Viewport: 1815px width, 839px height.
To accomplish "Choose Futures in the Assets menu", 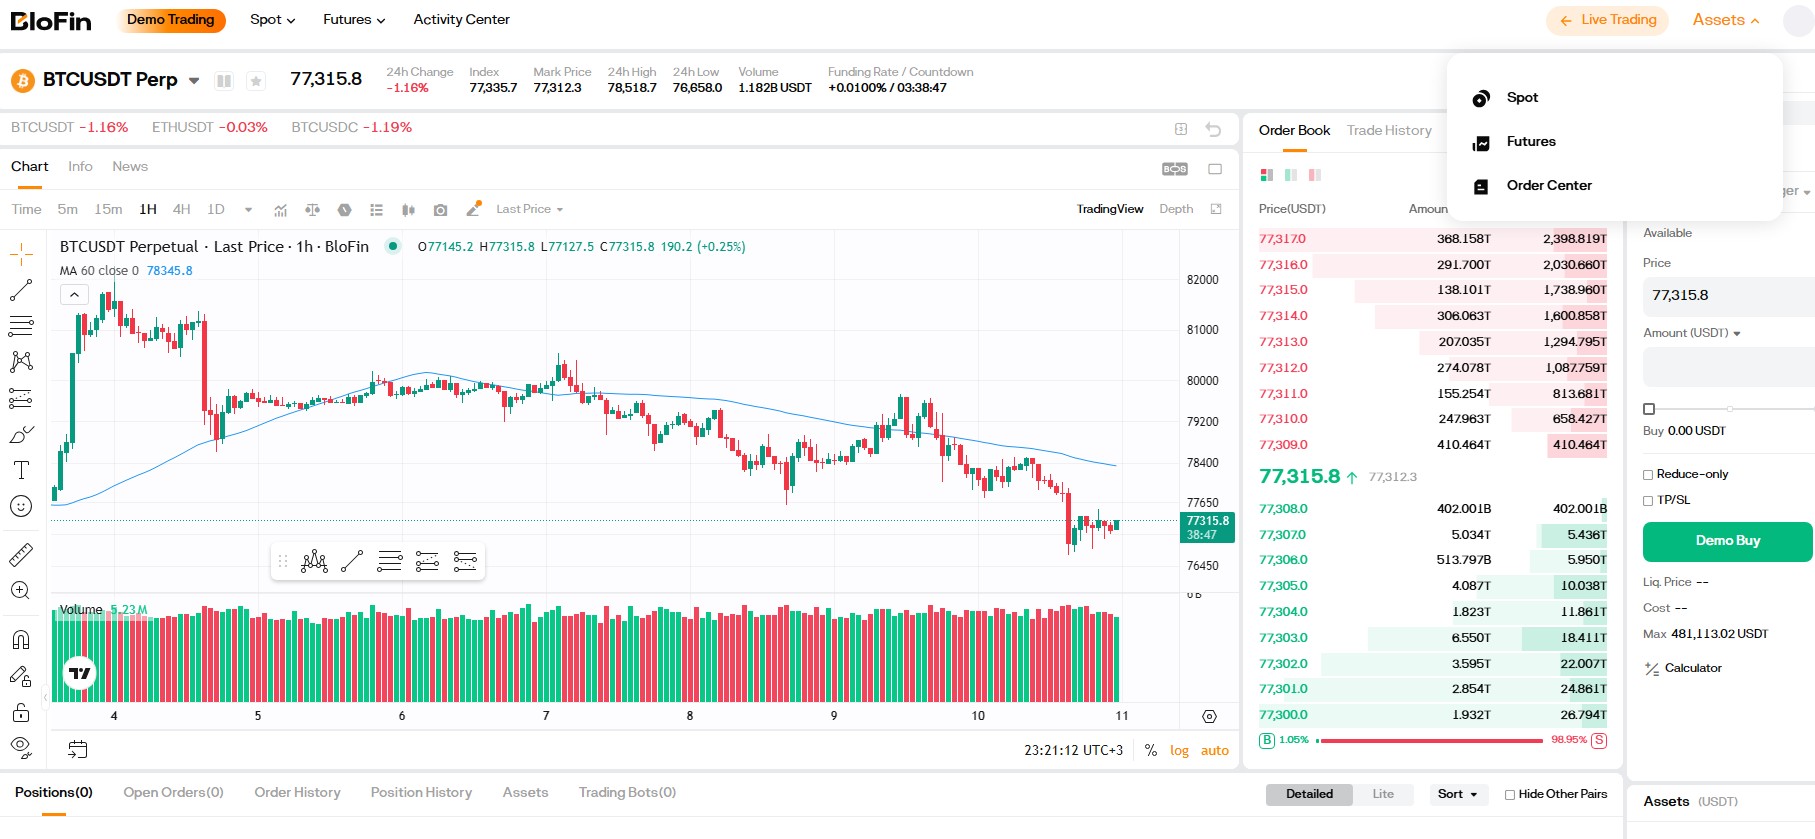I will 1531,141.
